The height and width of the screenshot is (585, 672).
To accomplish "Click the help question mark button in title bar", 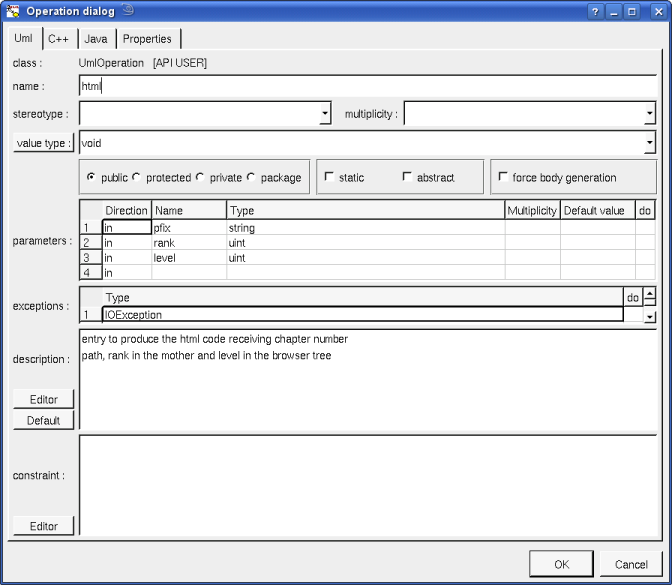I will point(595,12).
